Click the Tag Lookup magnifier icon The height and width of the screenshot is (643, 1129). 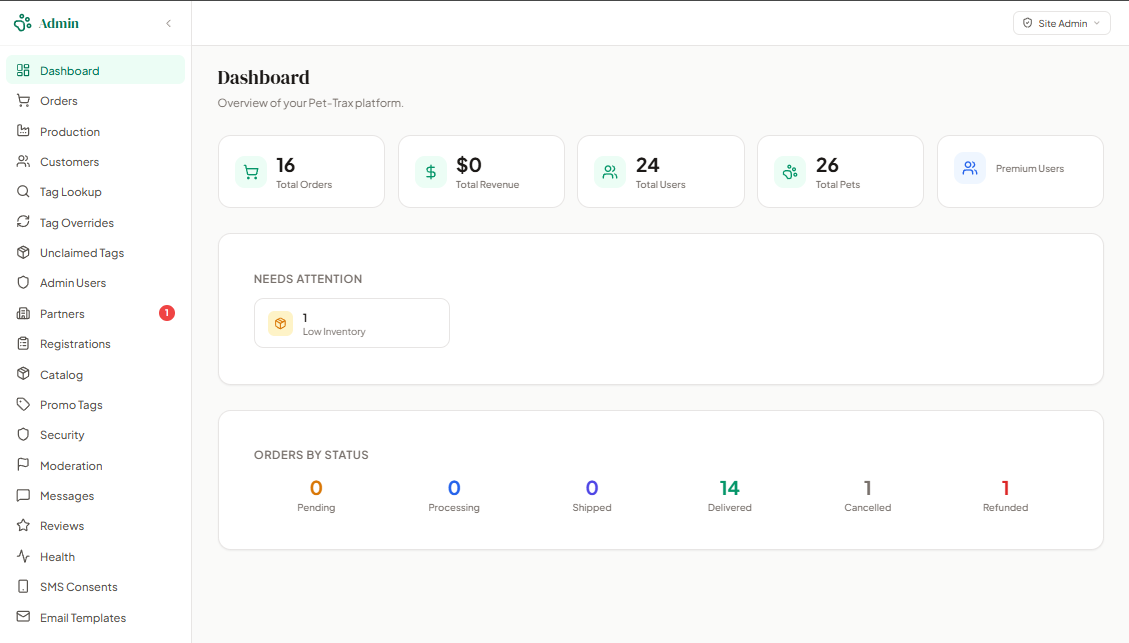(23, 192)
